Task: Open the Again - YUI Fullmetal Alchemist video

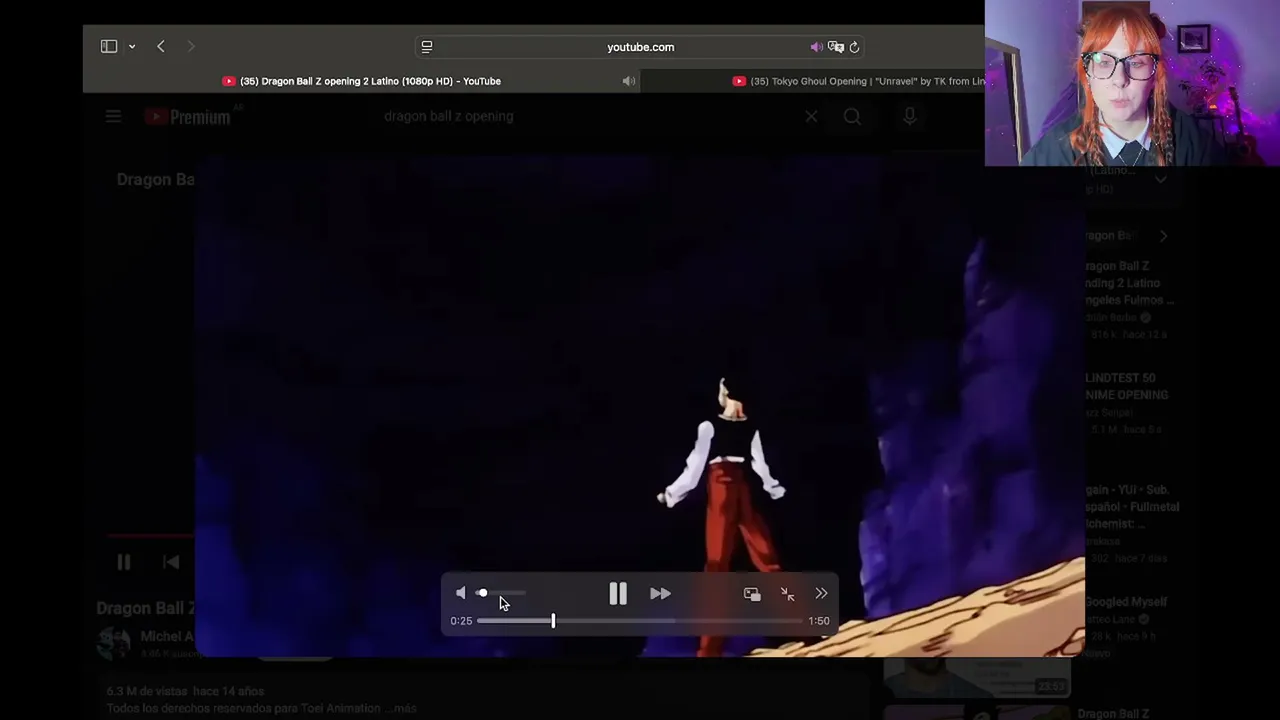Action: [x=1132, y=507]
